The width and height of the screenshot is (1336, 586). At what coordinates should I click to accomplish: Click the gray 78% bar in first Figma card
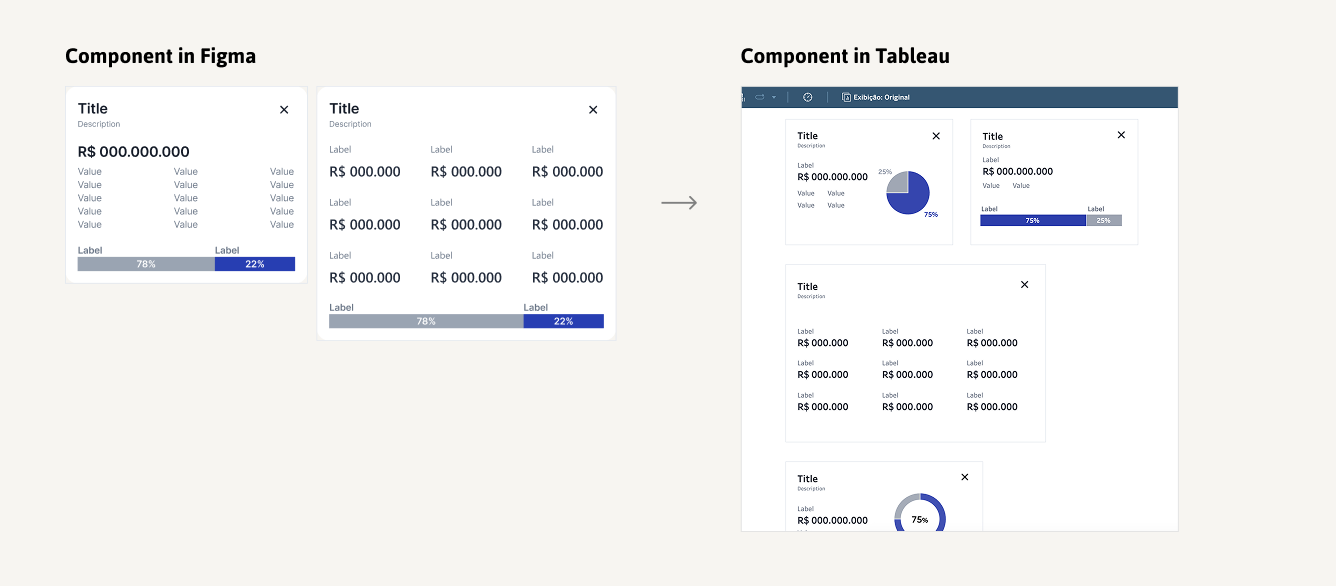tap(146, 264)
